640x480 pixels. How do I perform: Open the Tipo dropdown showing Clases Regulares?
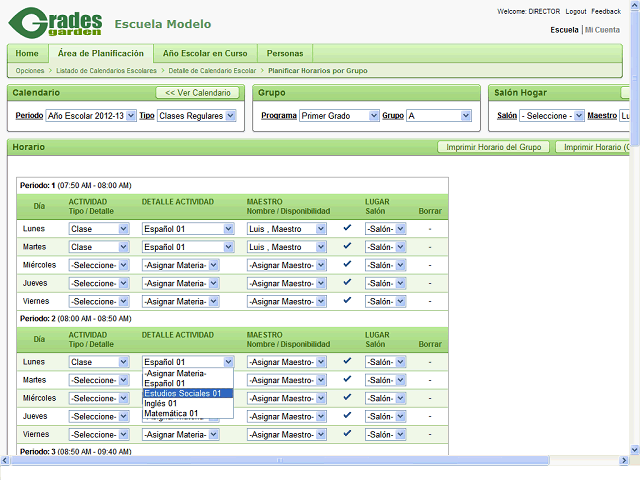pos(197,116)
